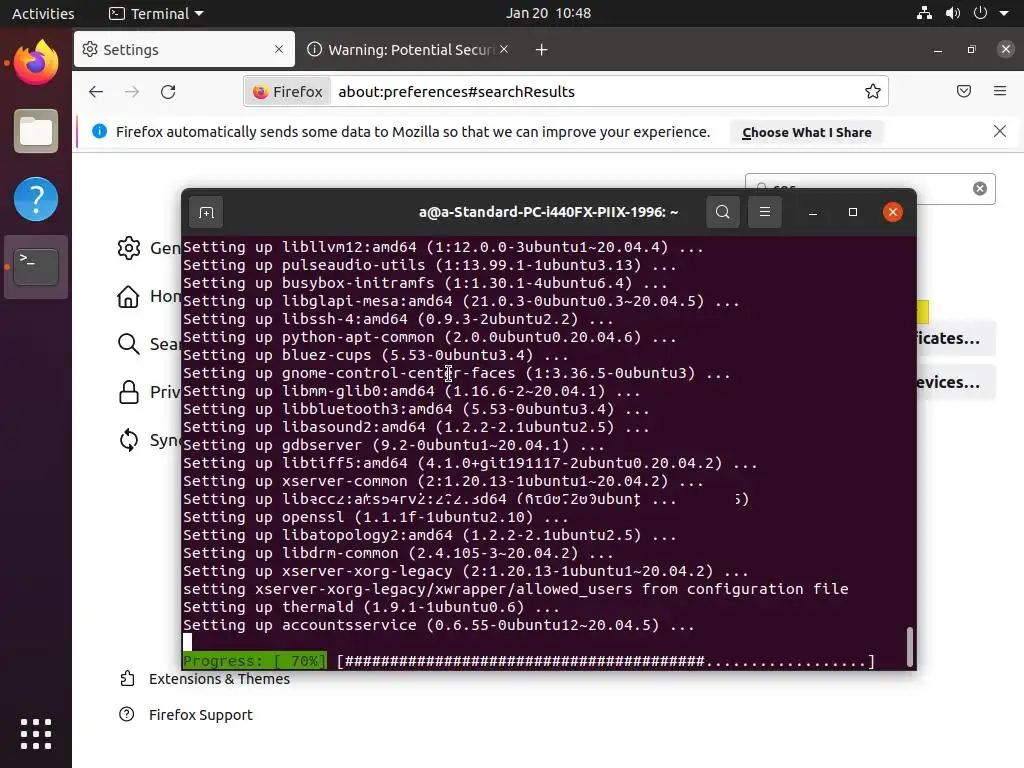Open Firefox Support link
This screenshot has height=768, width=1024.
(x=185, y=714)
